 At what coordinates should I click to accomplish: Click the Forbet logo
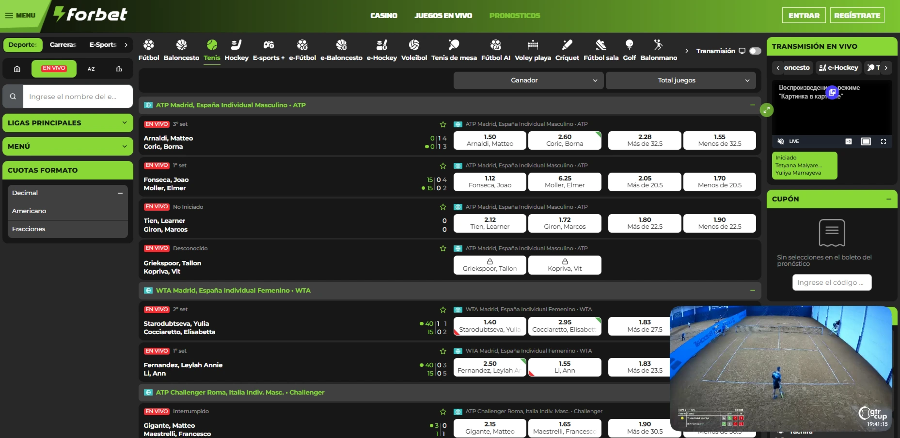[x=90, y=14]
